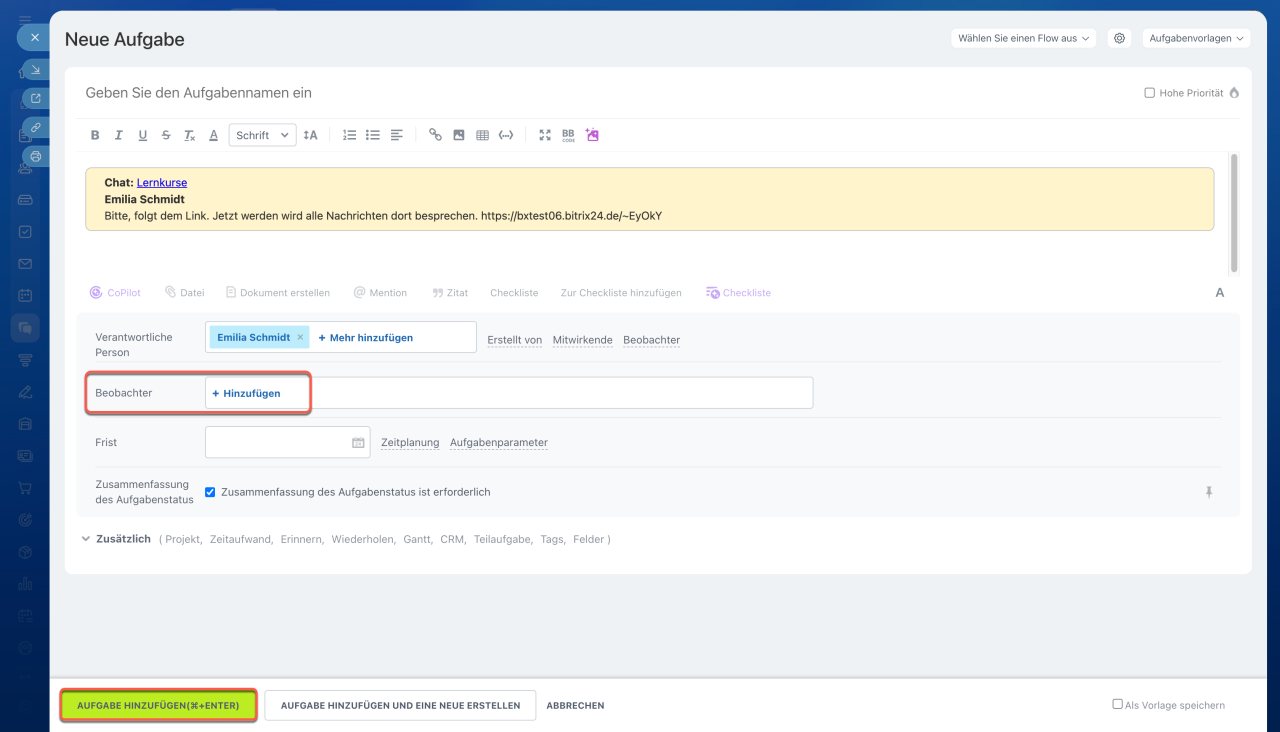Open the Flow selection dropdown

tap(1024, 38)
